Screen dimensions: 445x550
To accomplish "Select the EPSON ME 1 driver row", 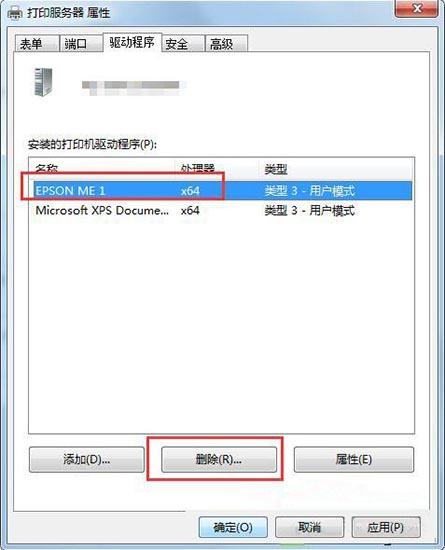I will point(223,191).
